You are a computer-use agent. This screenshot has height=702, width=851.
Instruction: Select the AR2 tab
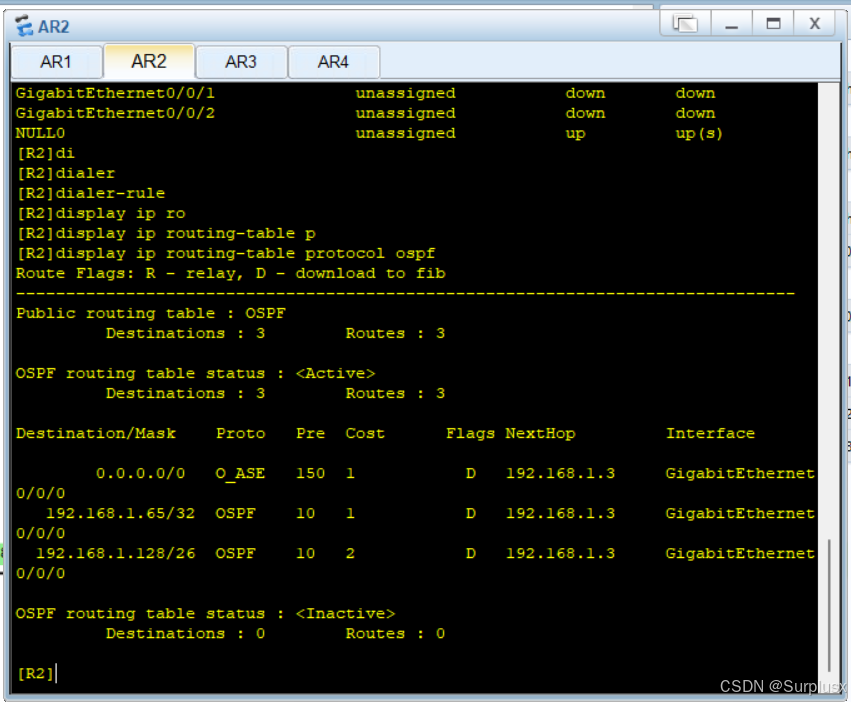[149, 61]
